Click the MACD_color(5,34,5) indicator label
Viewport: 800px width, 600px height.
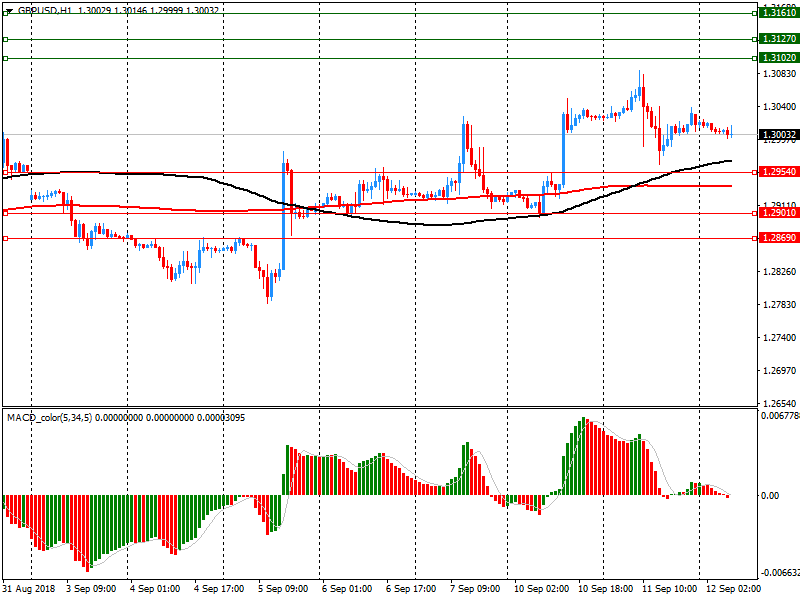49,417
